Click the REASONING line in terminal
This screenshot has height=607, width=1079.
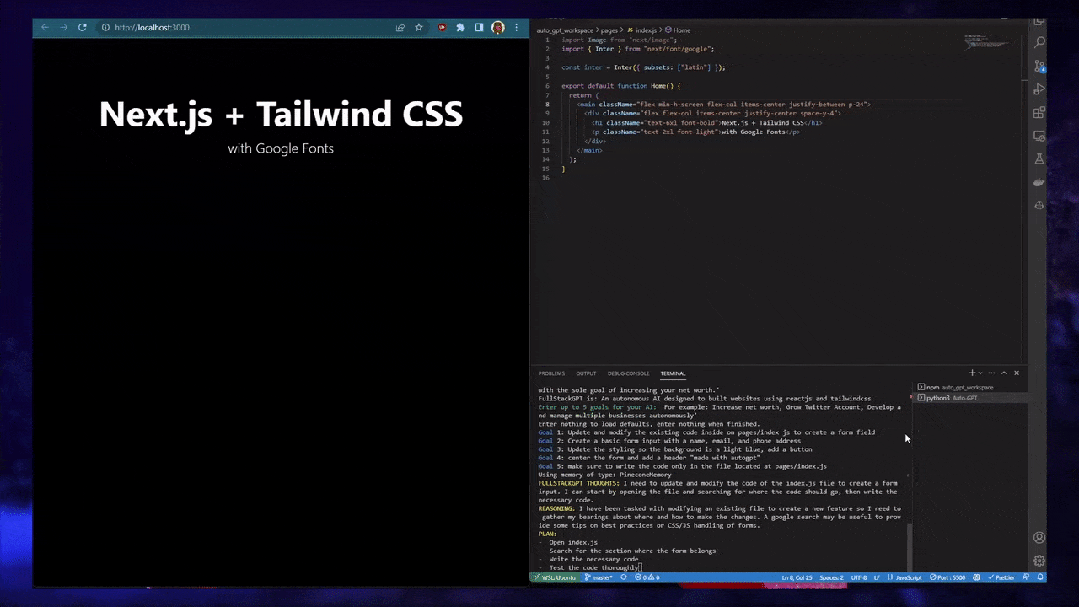click(x=720, y=517)
